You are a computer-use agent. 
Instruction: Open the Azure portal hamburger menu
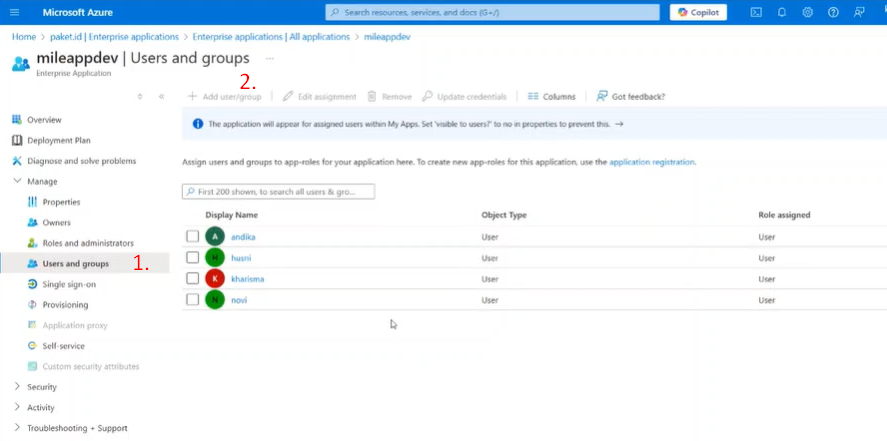pos(15,12)
